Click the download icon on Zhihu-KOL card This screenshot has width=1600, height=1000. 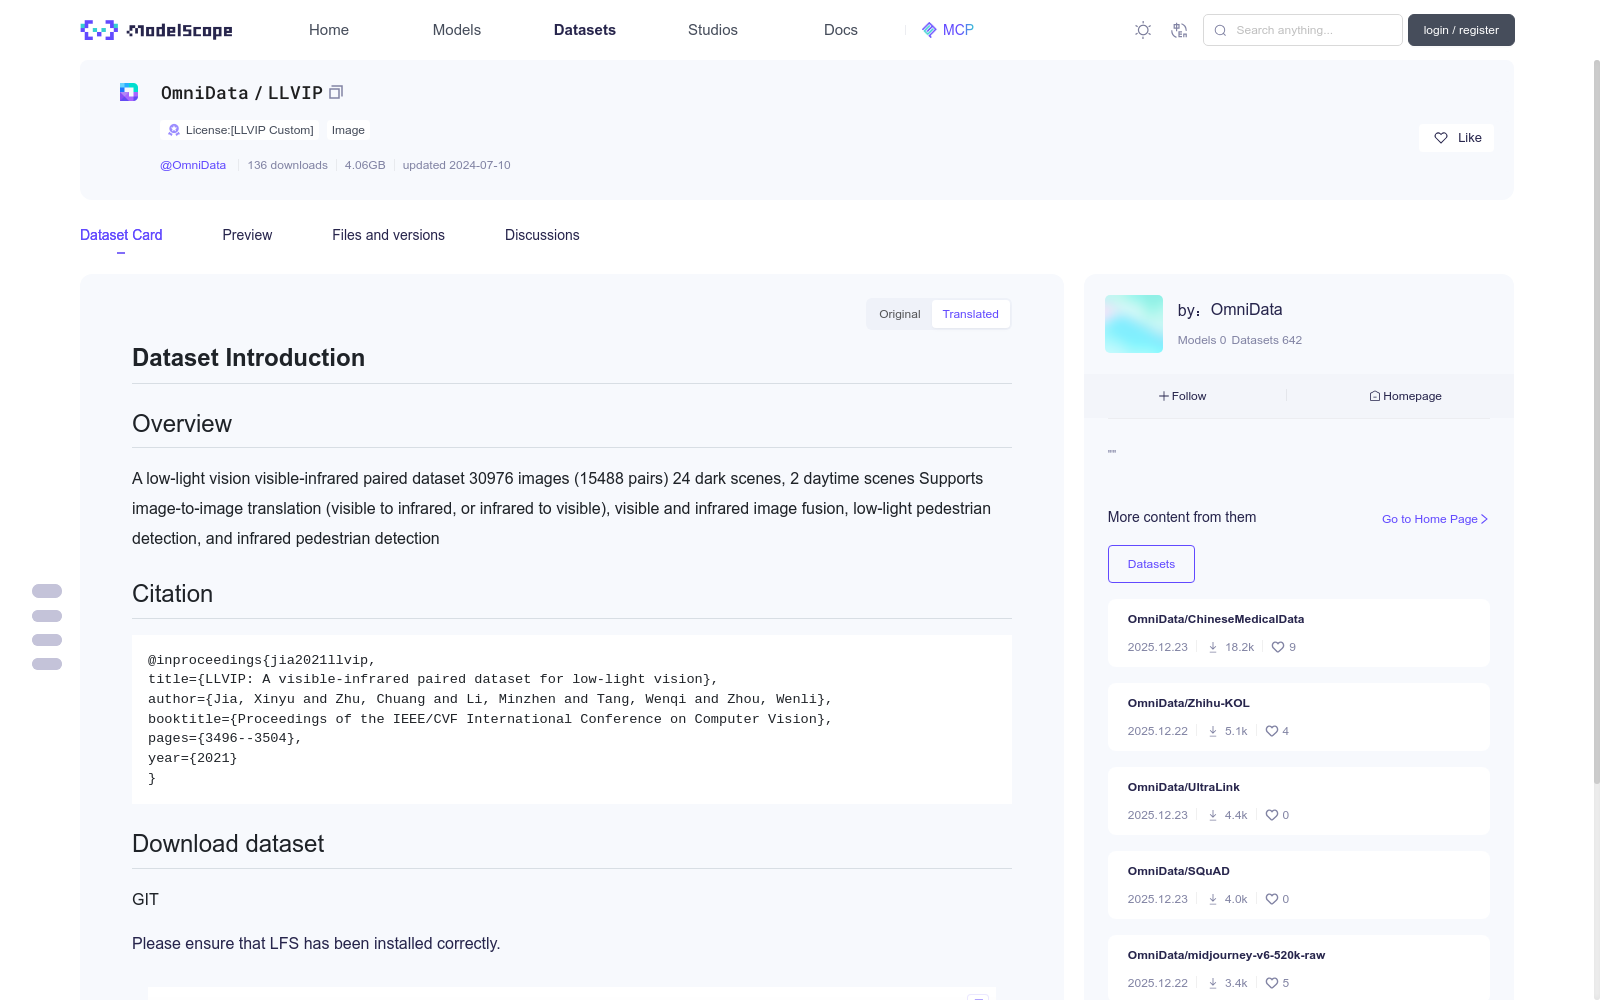pos(1213,731)
